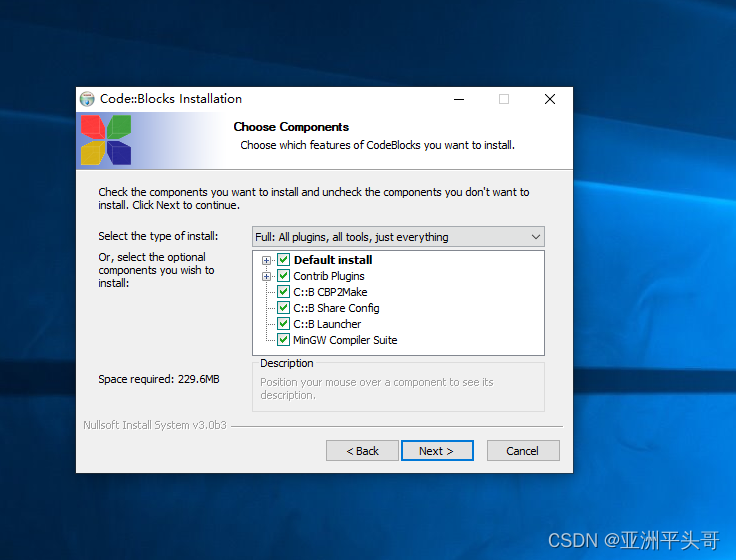
Task: Click the Choose Components heading
Action: click(x=291, y=127)
